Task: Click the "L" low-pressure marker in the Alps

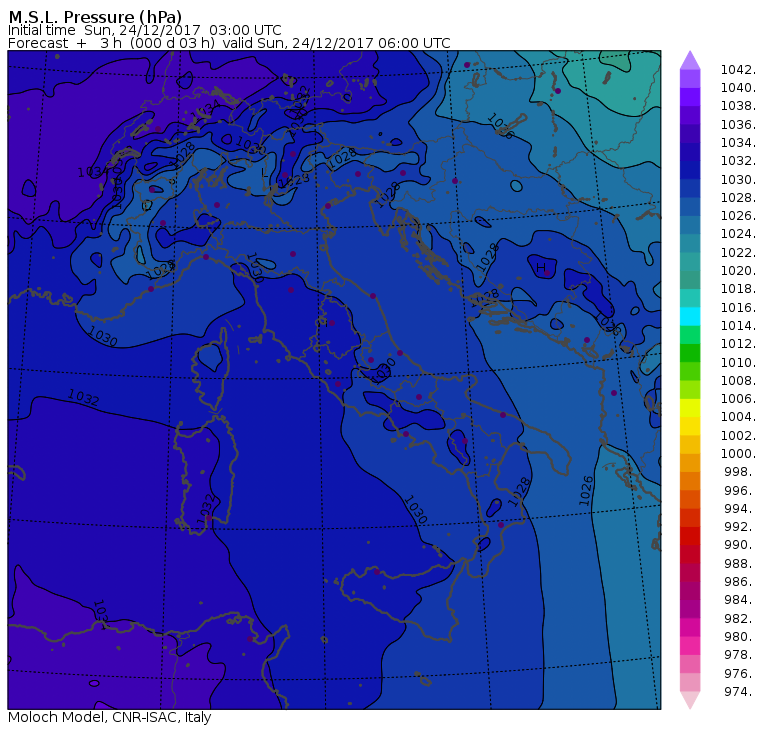Action: [x=264, y=173]
